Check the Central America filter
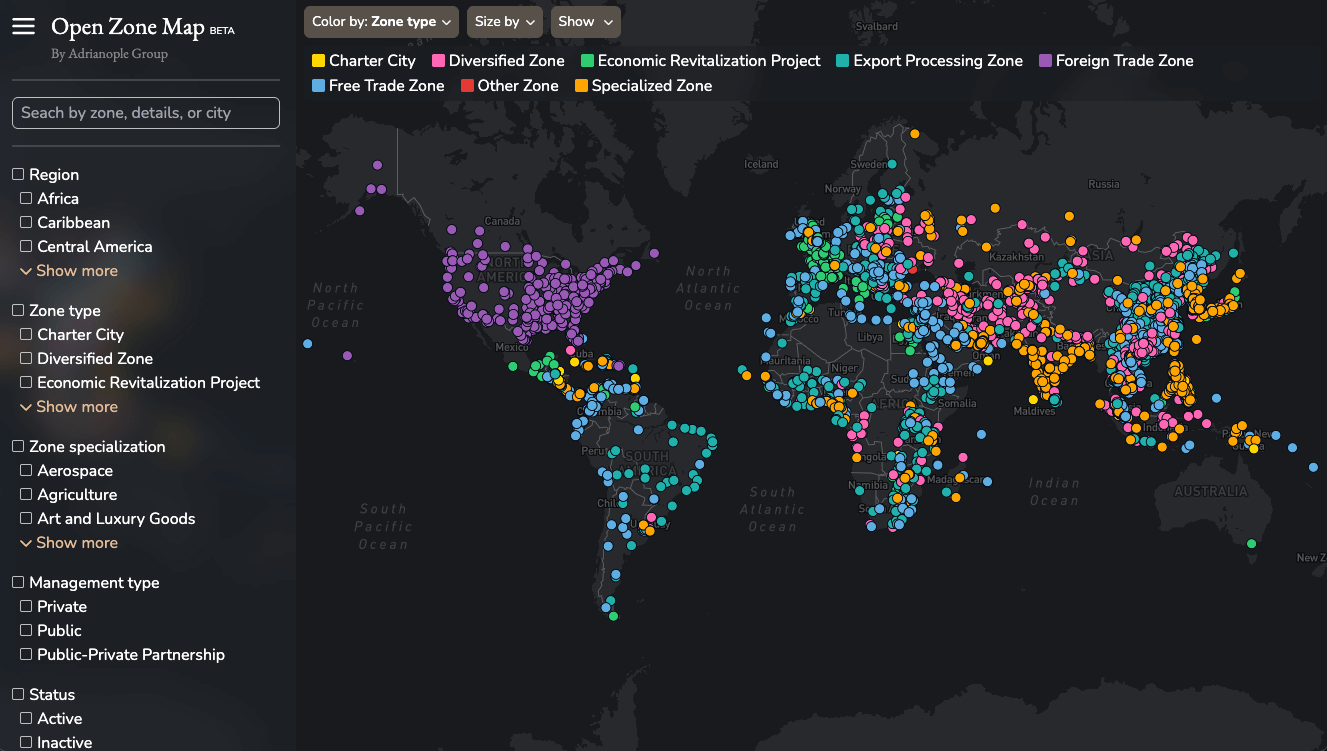 click(26, 247)
